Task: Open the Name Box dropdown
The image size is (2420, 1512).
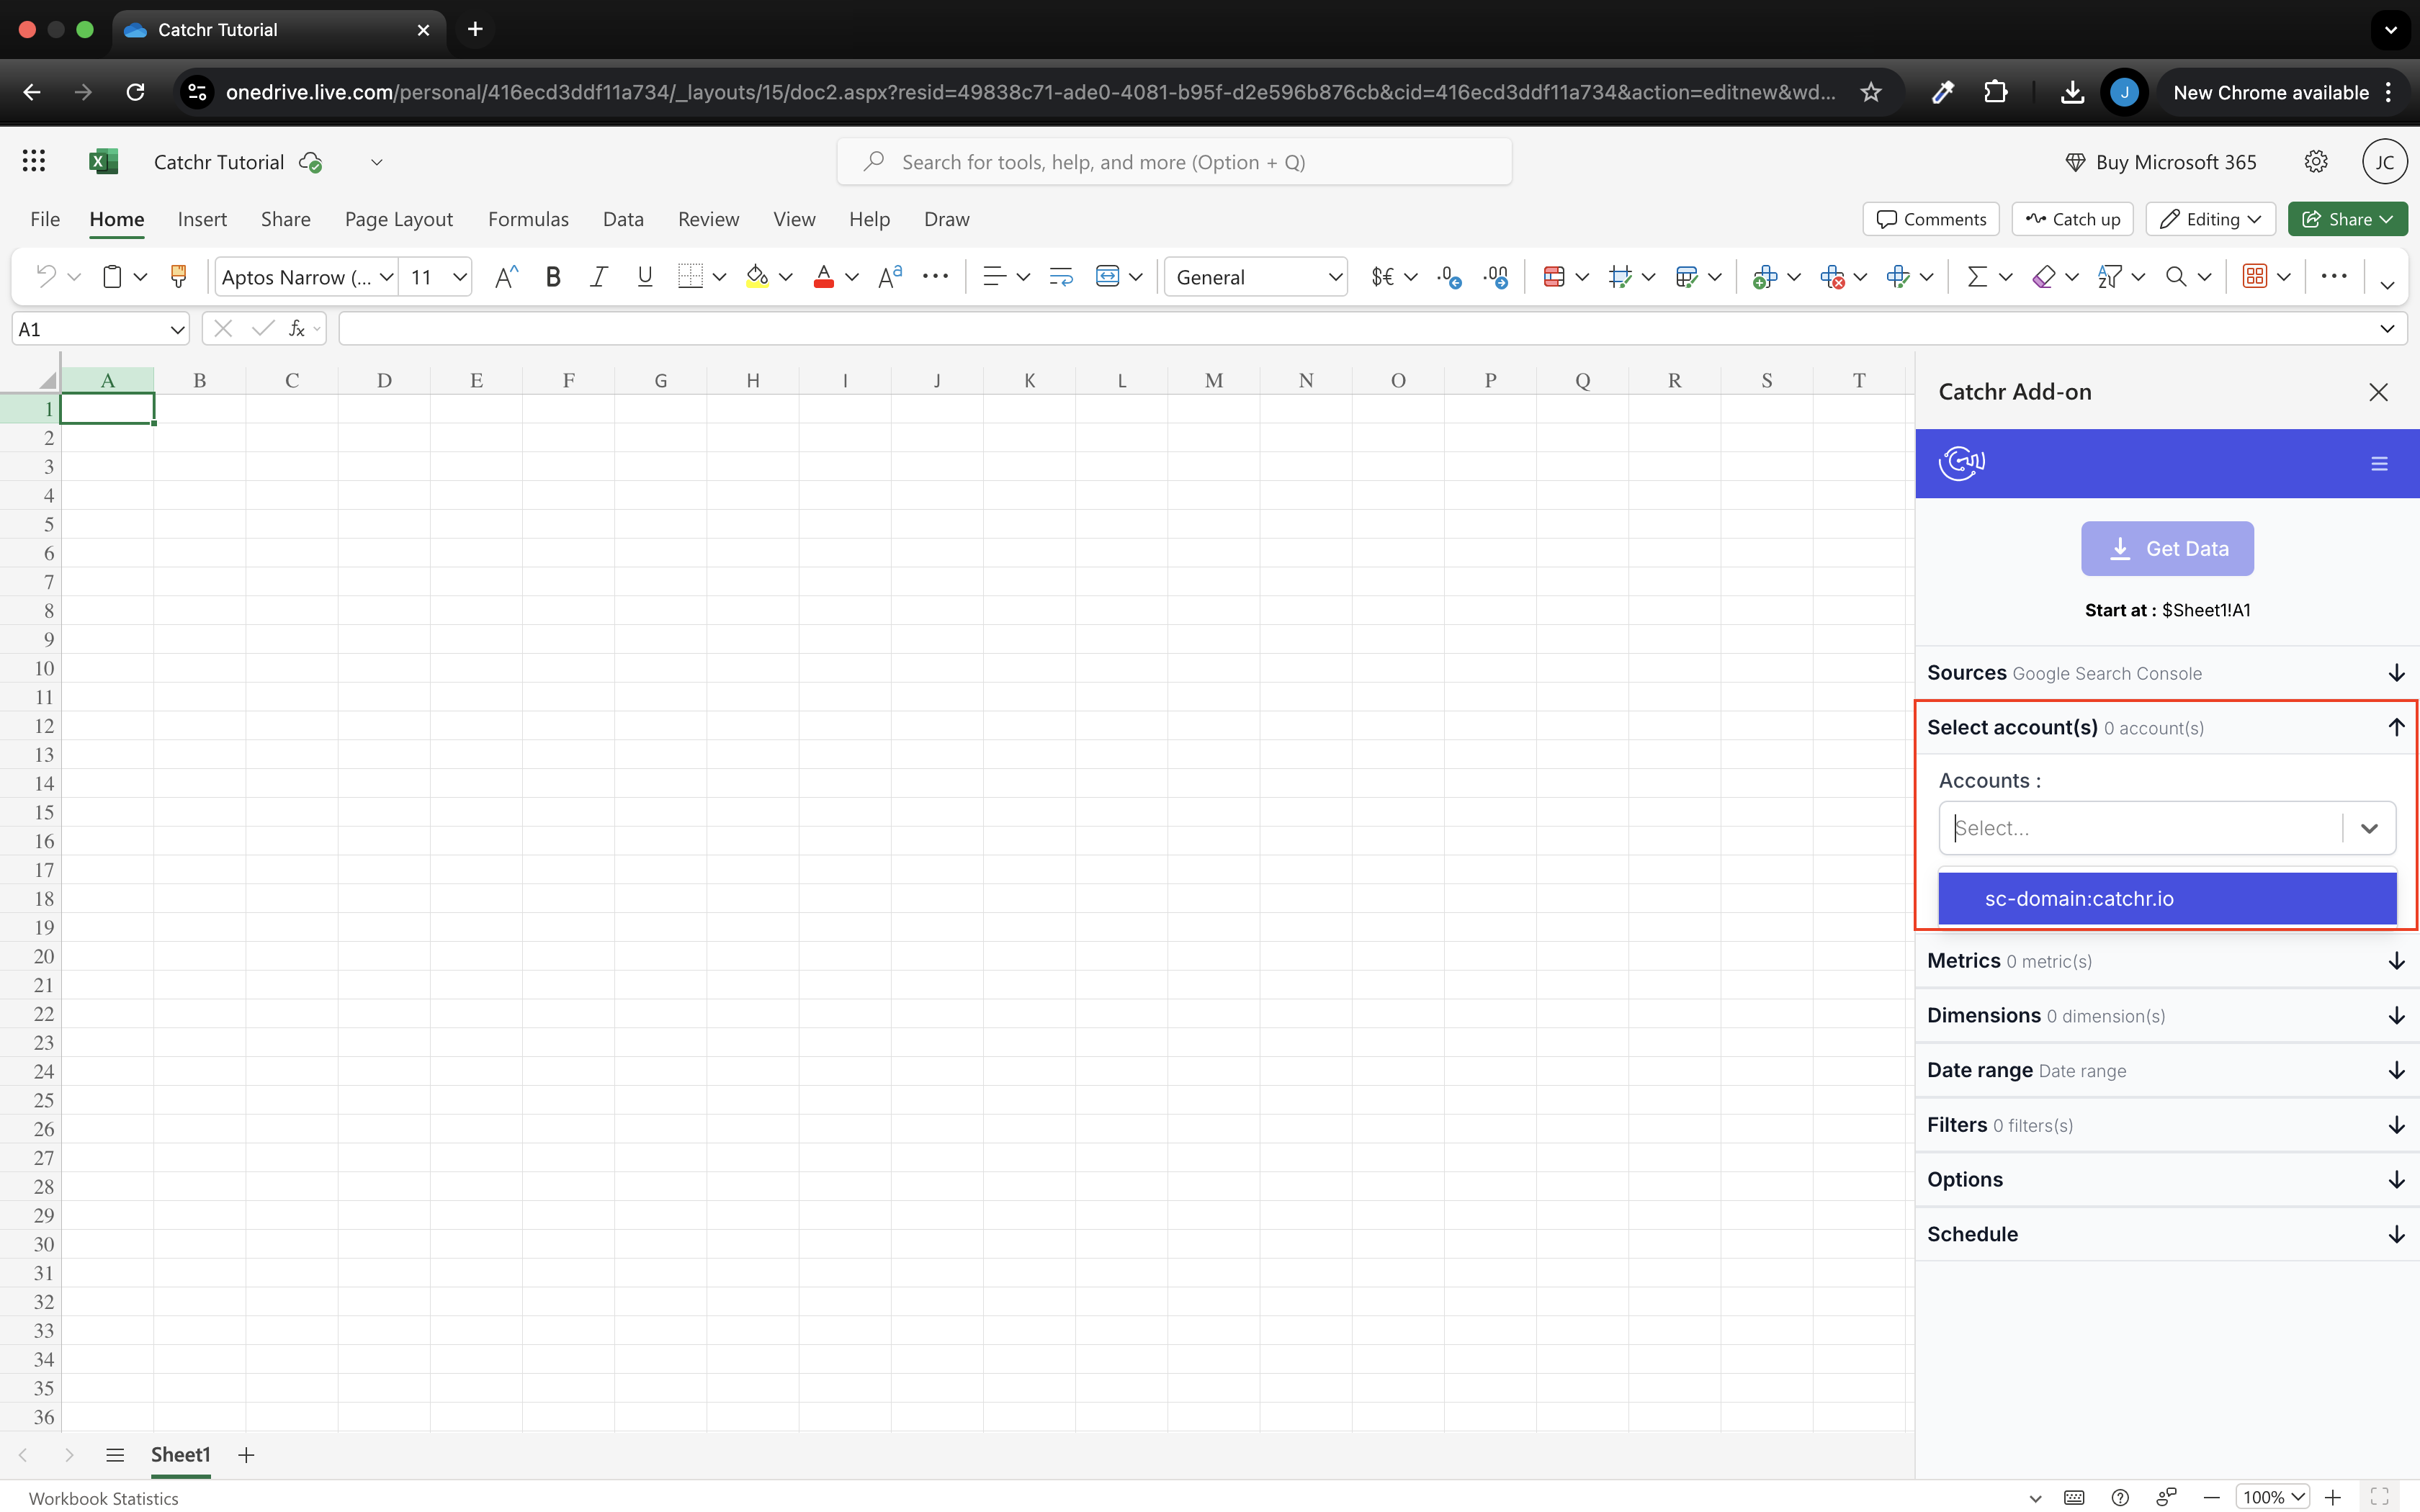Action: (x=177, y=329)
